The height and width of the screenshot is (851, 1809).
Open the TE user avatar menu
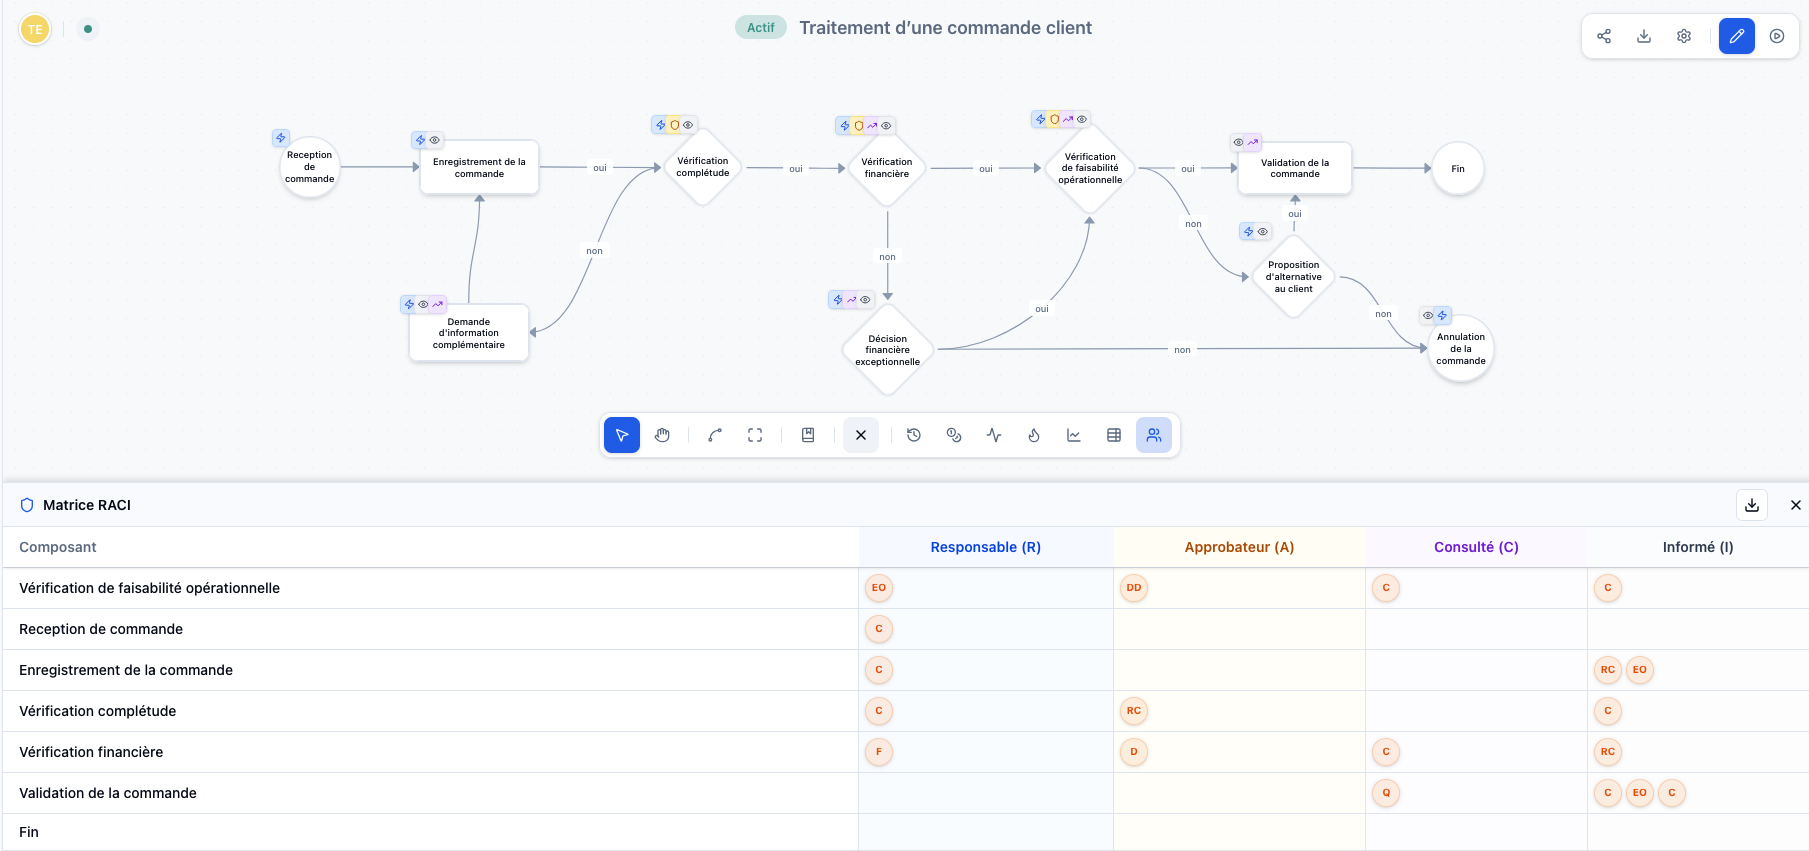click(35, 29)
